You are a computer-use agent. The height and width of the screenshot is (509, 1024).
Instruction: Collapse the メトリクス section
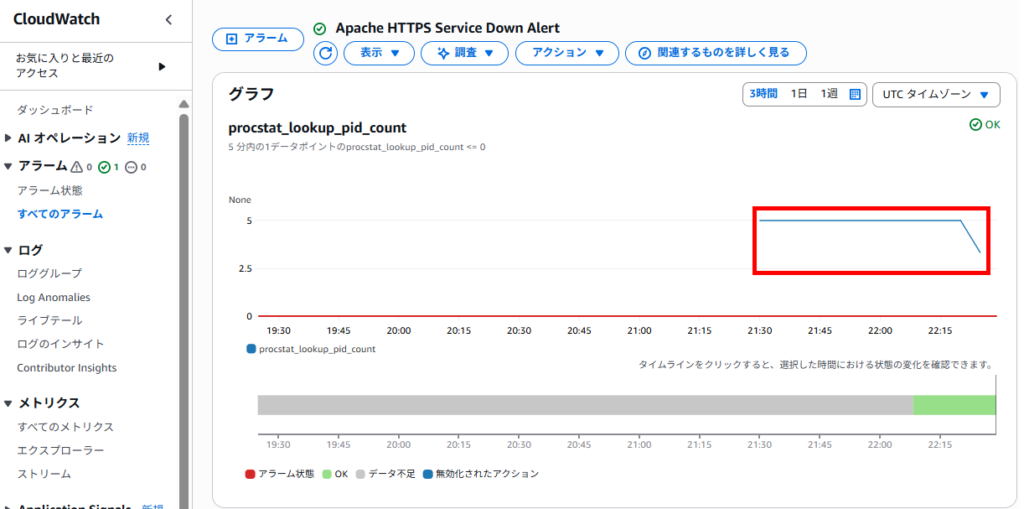click(8, 403)
